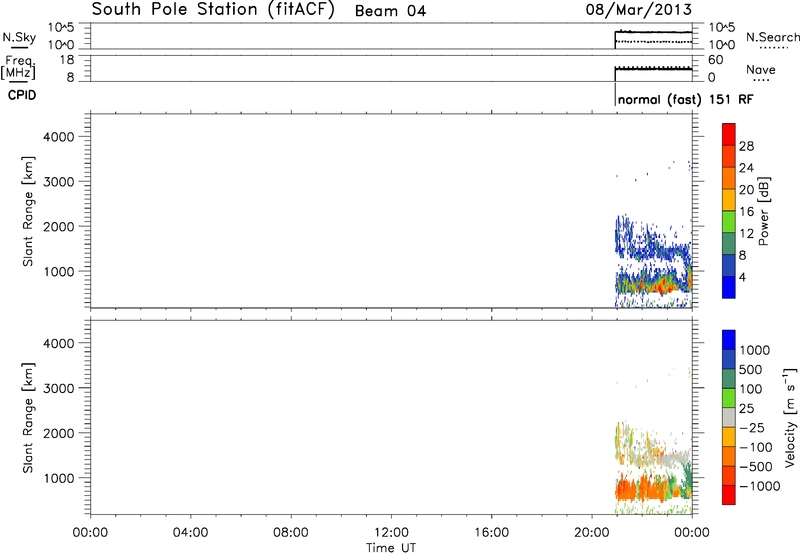
Task: Click the '16:00' time axis tick label
Action: coord(491,533)
